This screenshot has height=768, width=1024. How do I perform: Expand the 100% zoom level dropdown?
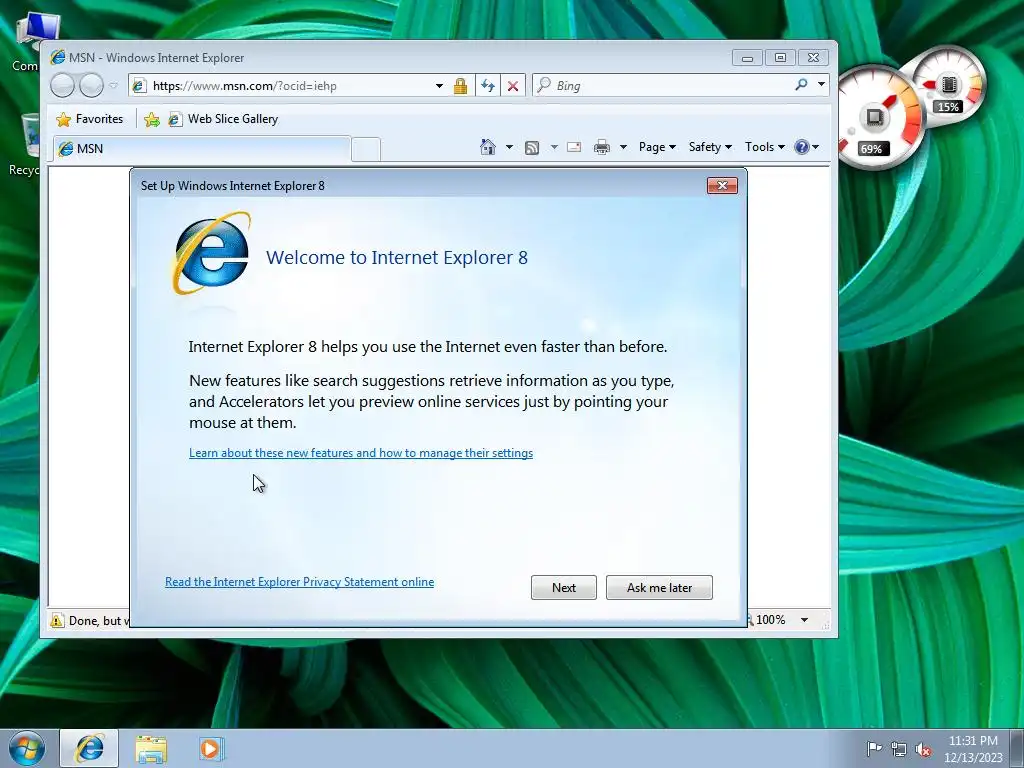pyautogui.click(x=805, y=620)
